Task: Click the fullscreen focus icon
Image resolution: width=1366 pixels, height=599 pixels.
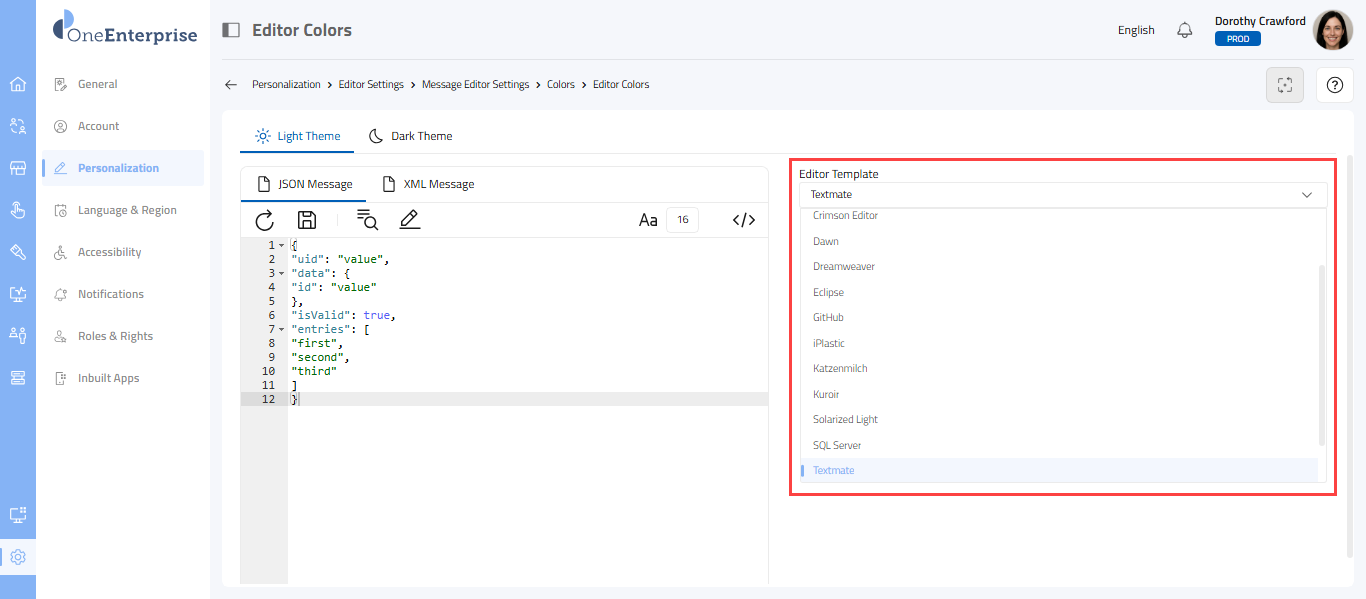Action: pos(1285,85)
